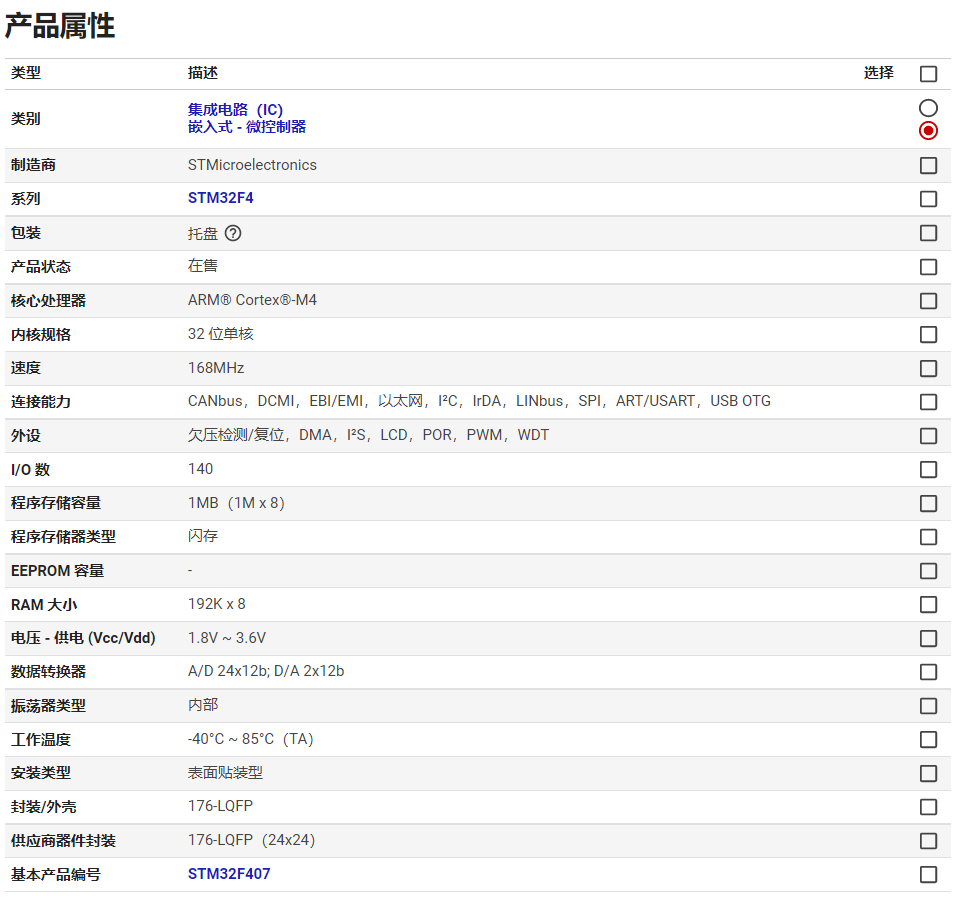Select the I/O 数 140 checkbox
967x905 pixels.
click(928, 470)
